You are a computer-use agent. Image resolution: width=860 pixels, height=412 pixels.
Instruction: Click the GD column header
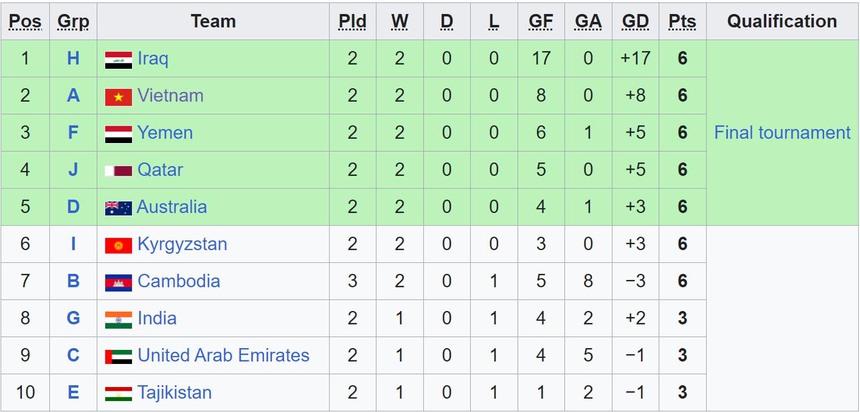[635, 21]
